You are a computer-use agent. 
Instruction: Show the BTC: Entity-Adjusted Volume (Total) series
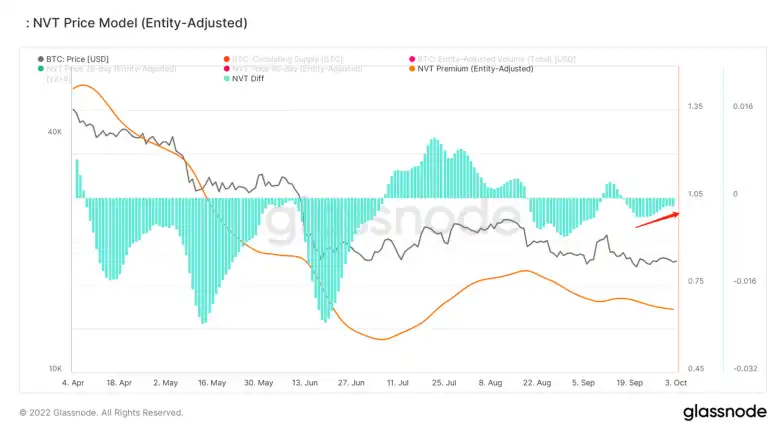click(492, 59)
